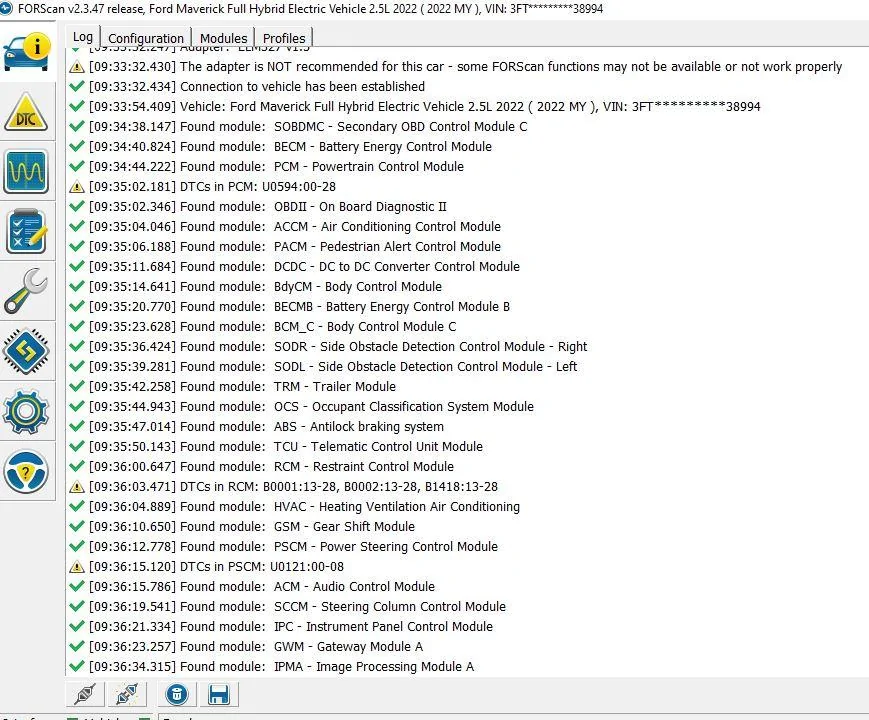Open the checklist tests section icon

tap(26, 232)
